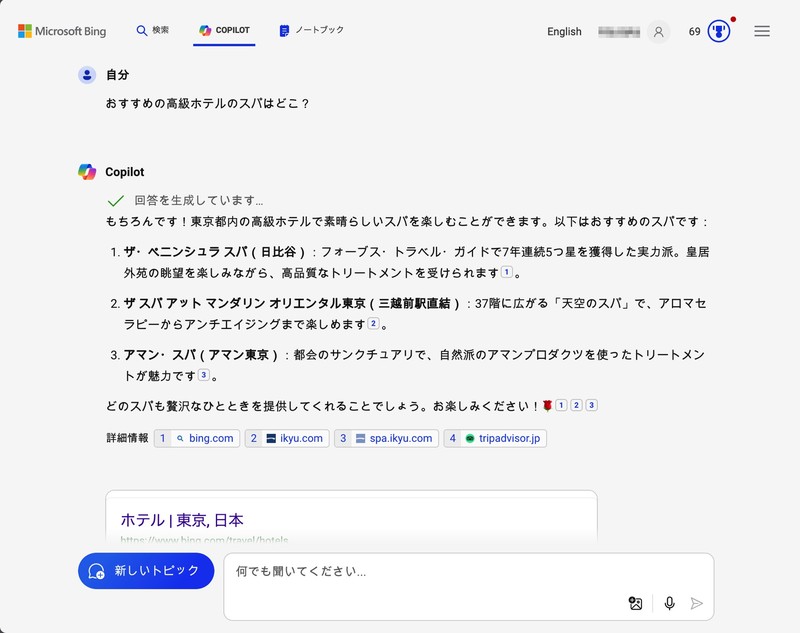800x633 pixels.
Task: Click the blurred account name
Action: [x=619, y=32]
